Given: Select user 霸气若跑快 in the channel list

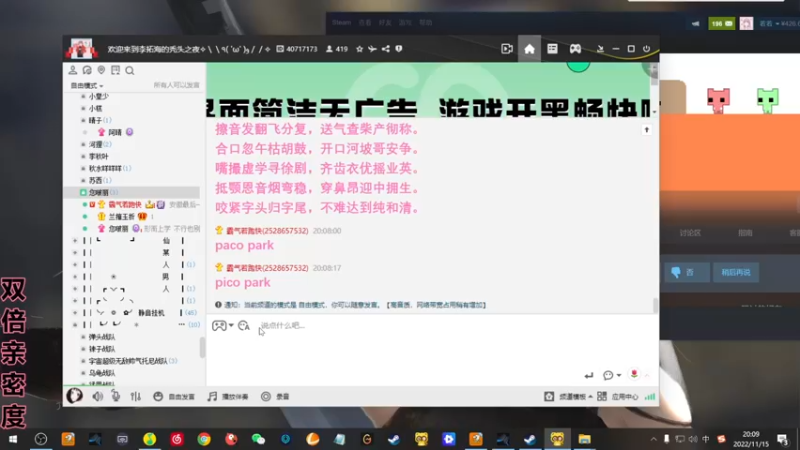Looking at the screenshot, I should click(124, 205).
